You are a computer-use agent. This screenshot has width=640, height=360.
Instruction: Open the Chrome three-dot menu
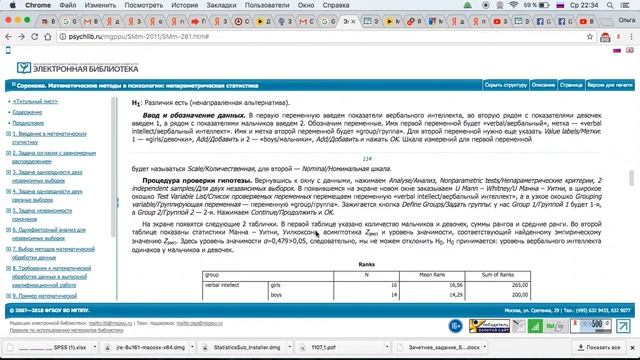pos(631,37)
